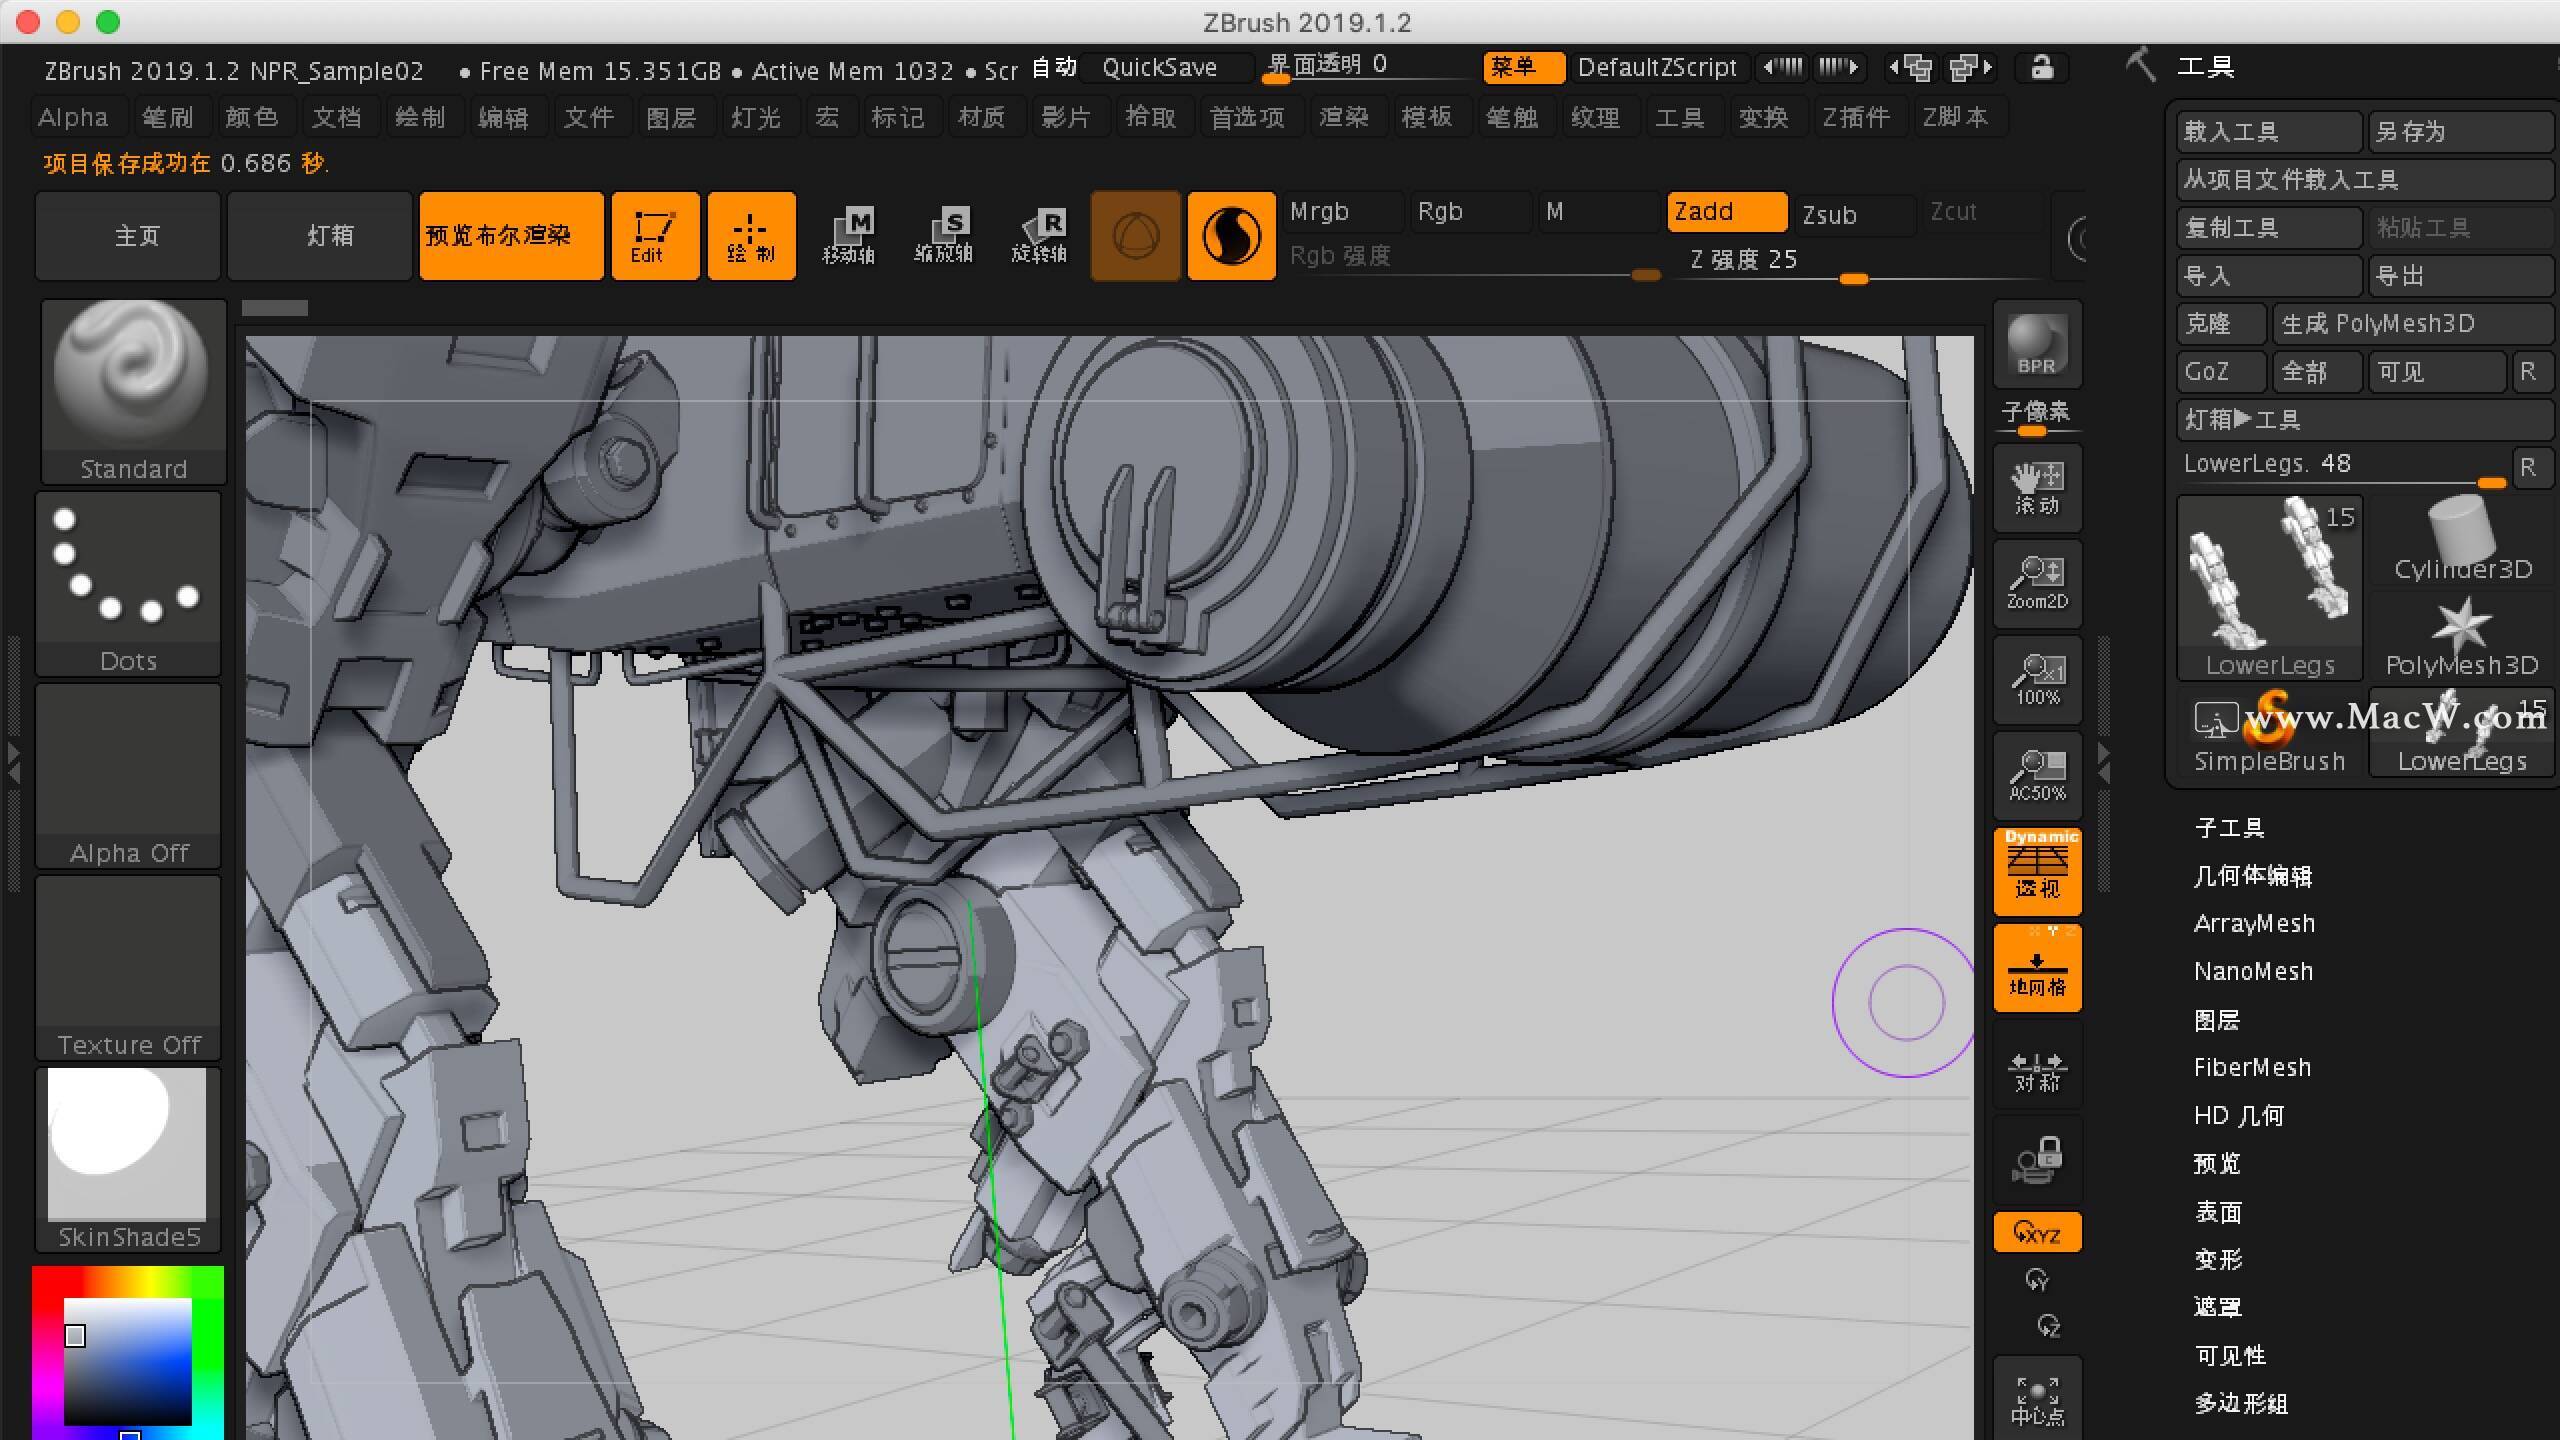Expand the HD 几何 section

pyautogui.click(x=2239, y=1116)
